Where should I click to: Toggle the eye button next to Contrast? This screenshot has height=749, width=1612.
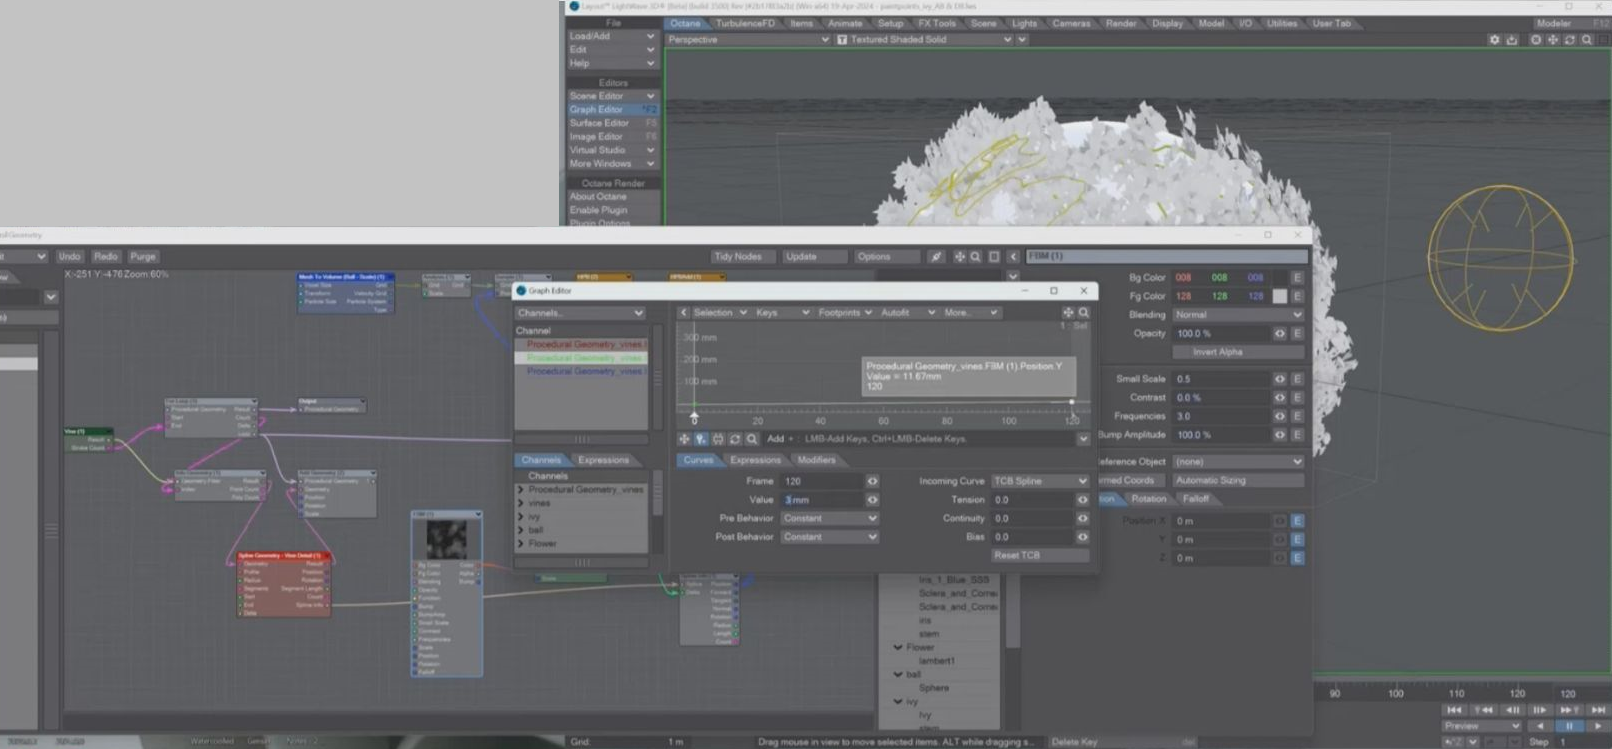(x=1279, y=398)
